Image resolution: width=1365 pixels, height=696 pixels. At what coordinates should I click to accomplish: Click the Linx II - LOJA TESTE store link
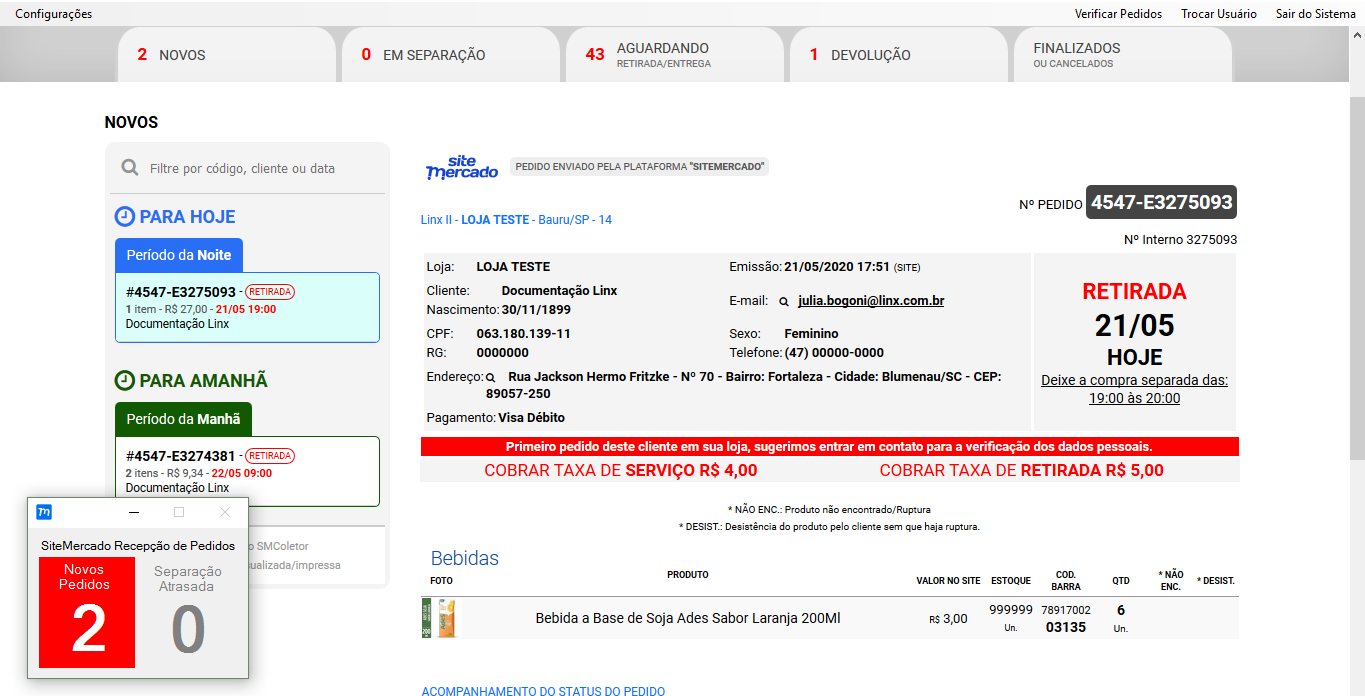[516, 219]
